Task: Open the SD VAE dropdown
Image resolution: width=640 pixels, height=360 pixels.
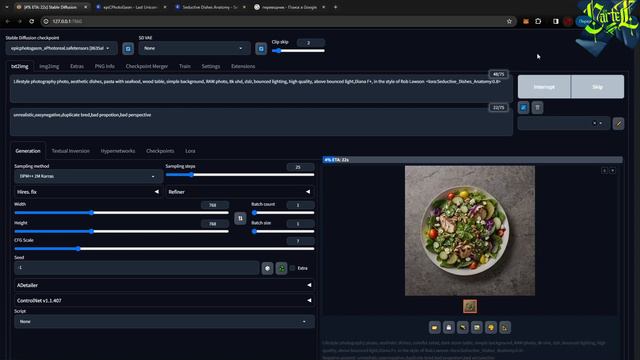Action: point(194,48)
